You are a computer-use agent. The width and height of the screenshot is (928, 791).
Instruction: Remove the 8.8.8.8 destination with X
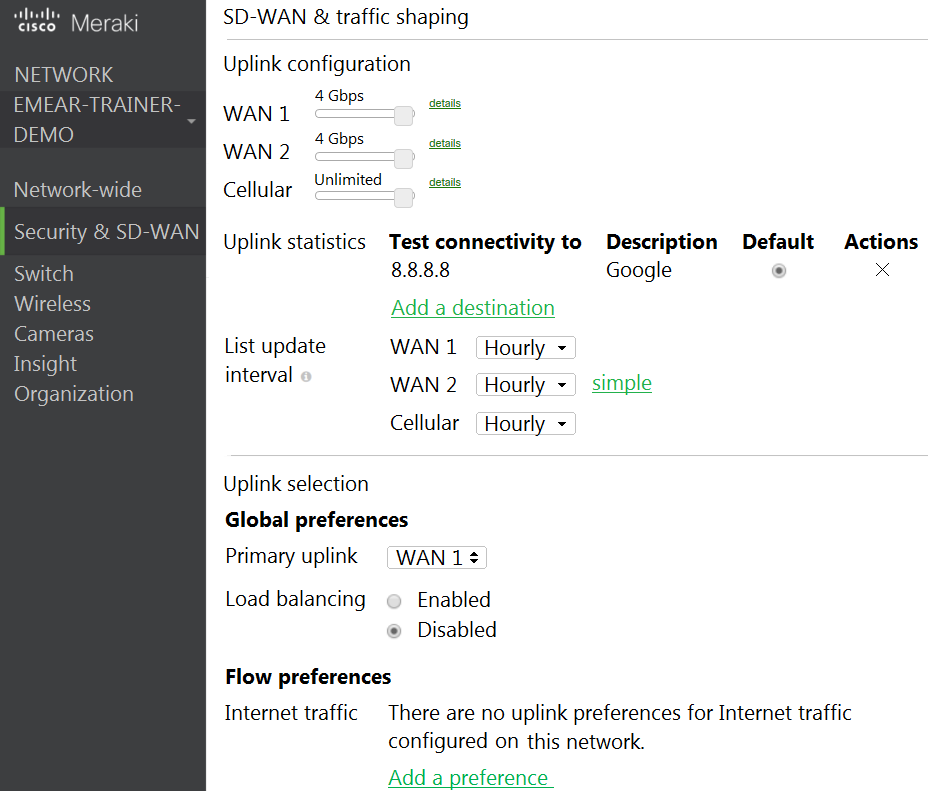[x=882, y=270]
